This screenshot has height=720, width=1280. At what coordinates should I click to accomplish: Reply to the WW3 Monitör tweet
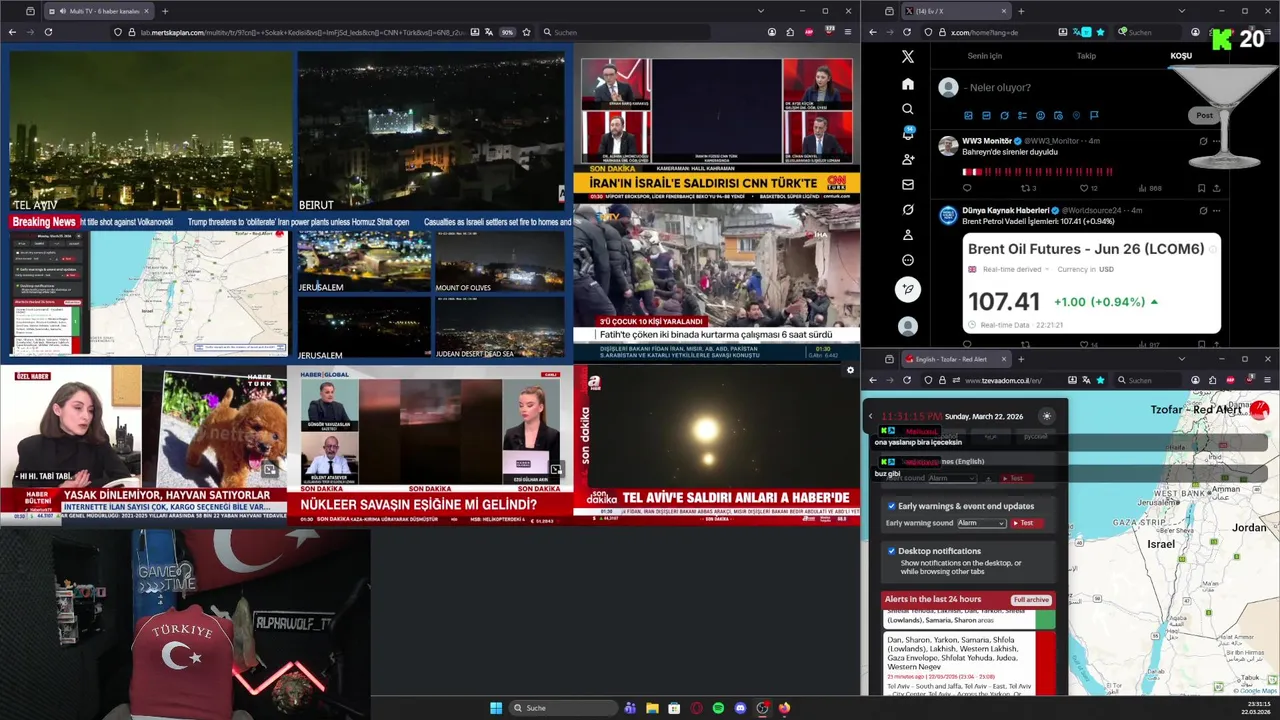point(967,188)
